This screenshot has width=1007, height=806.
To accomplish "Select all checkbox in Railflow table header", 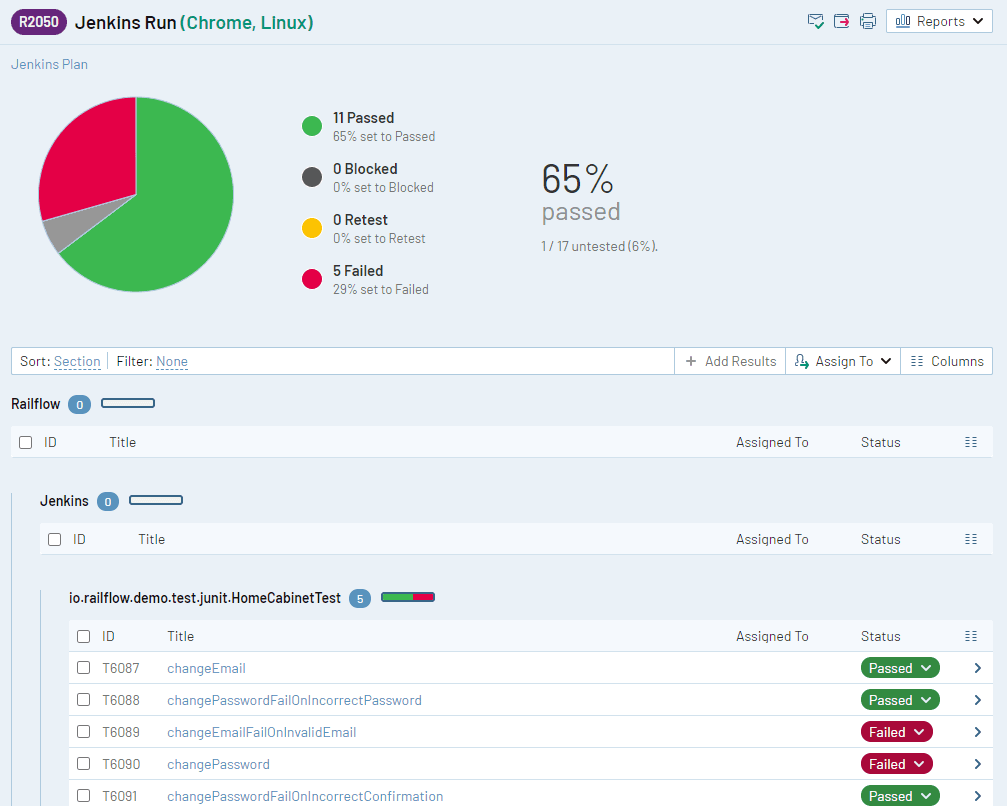I will pos(26,442).
